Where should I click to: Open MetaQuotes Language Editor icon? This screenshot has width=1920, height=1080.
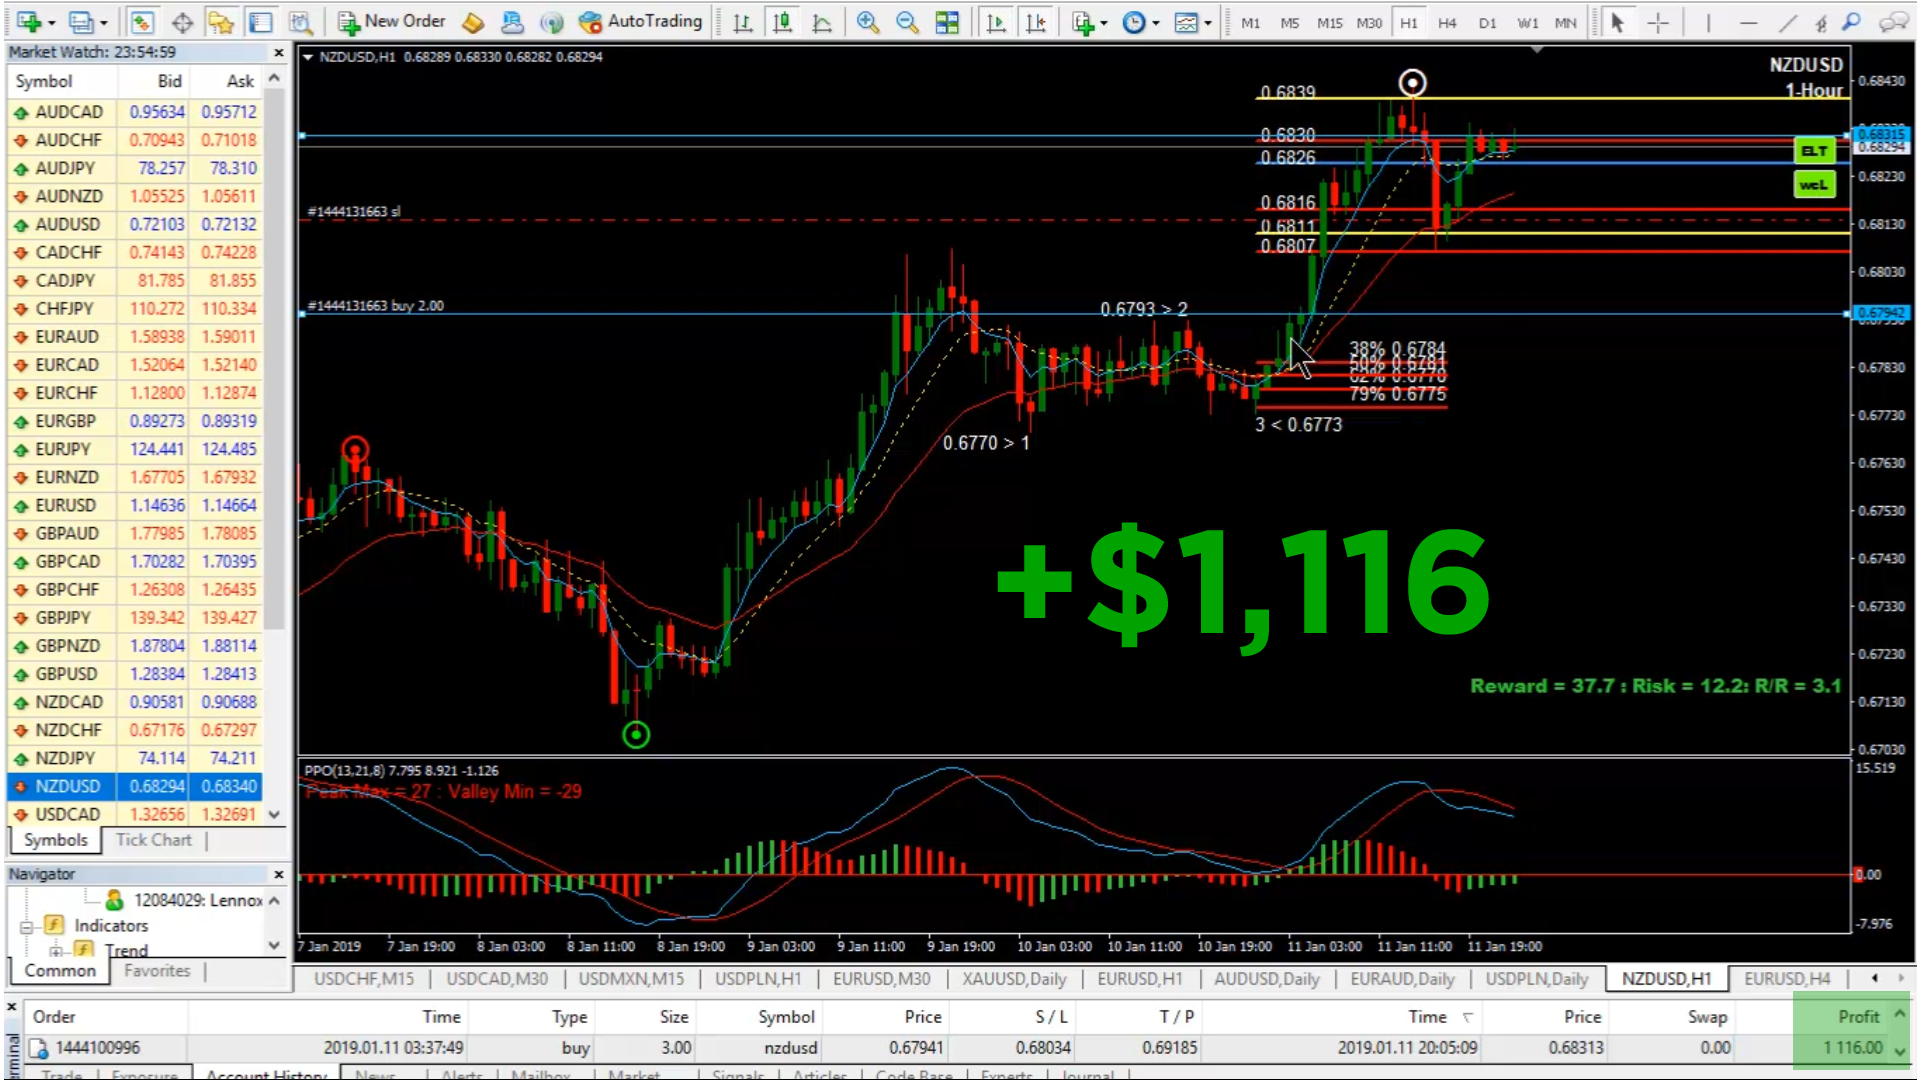(x=473, y=21)
